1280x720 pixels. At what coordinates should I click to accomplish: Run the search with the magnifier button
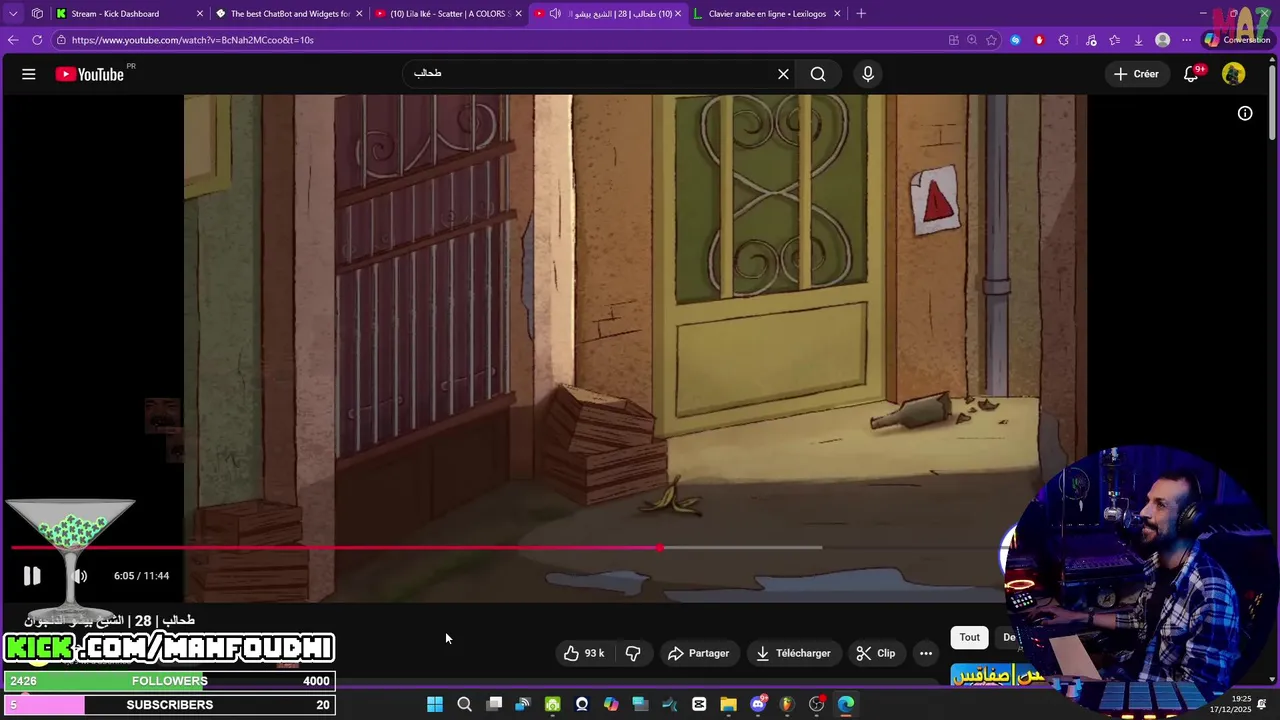point(818,74)
